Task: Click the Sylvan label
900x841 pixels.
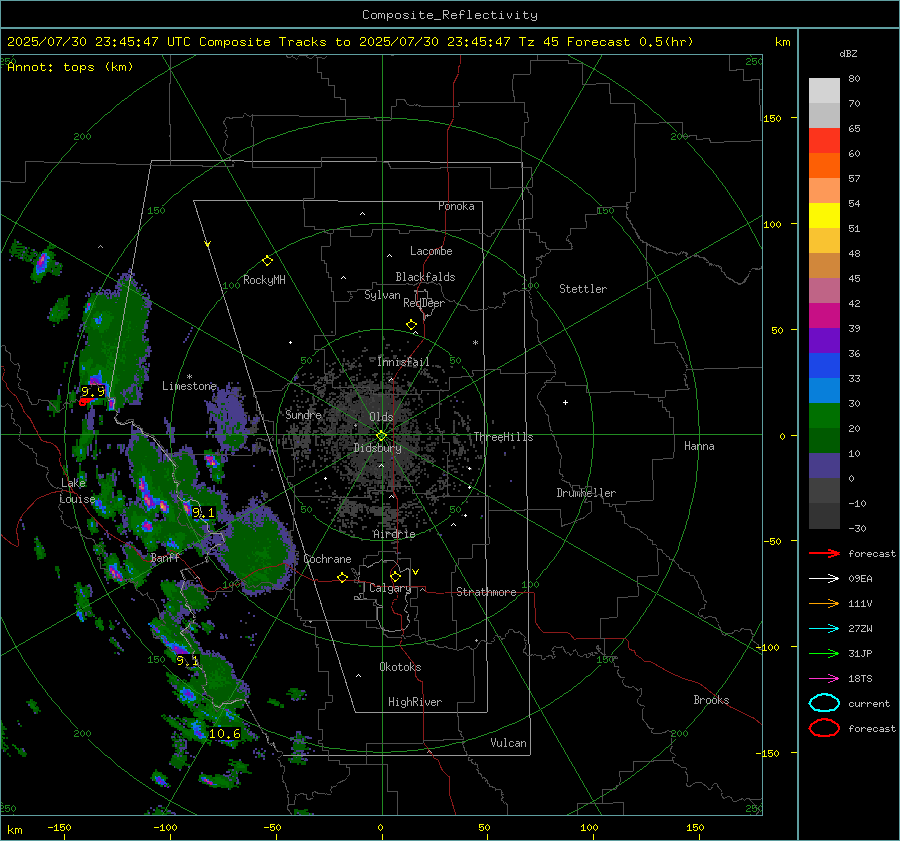Action: point(382,295)
